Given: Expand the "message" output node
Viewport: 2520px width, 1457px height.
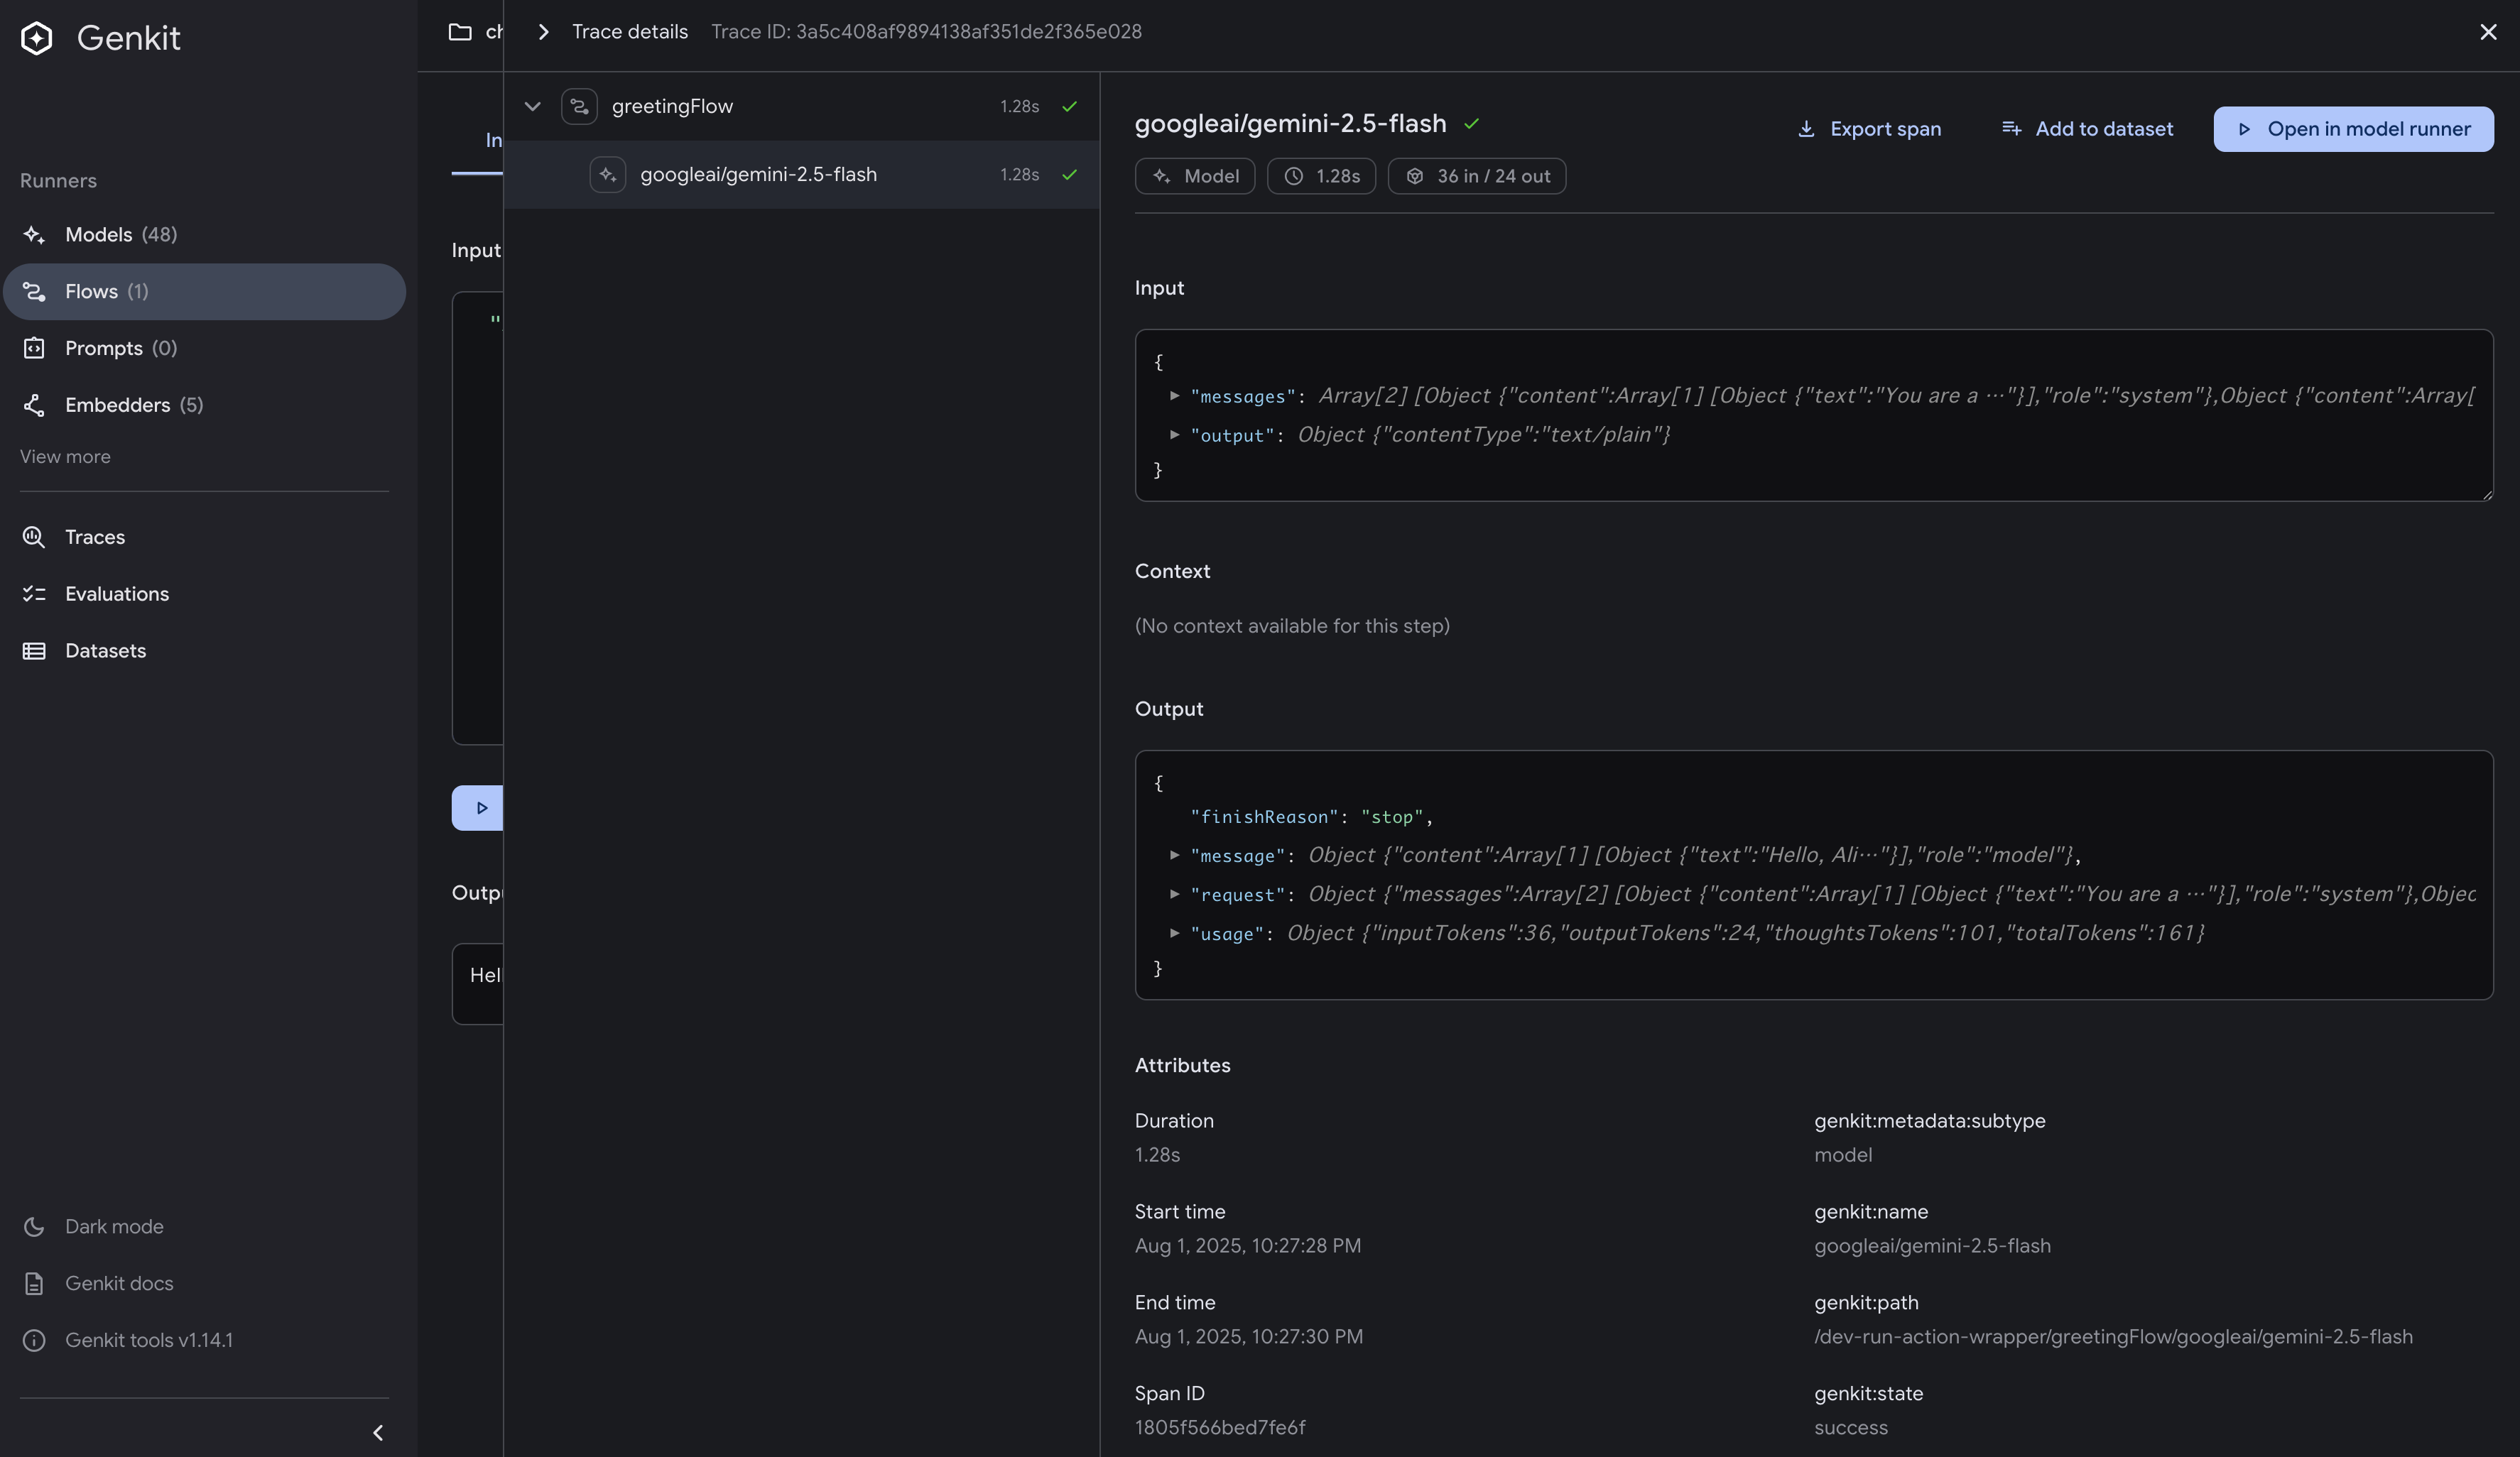Looking at the screenshot, I should [x=1175, y=855].
